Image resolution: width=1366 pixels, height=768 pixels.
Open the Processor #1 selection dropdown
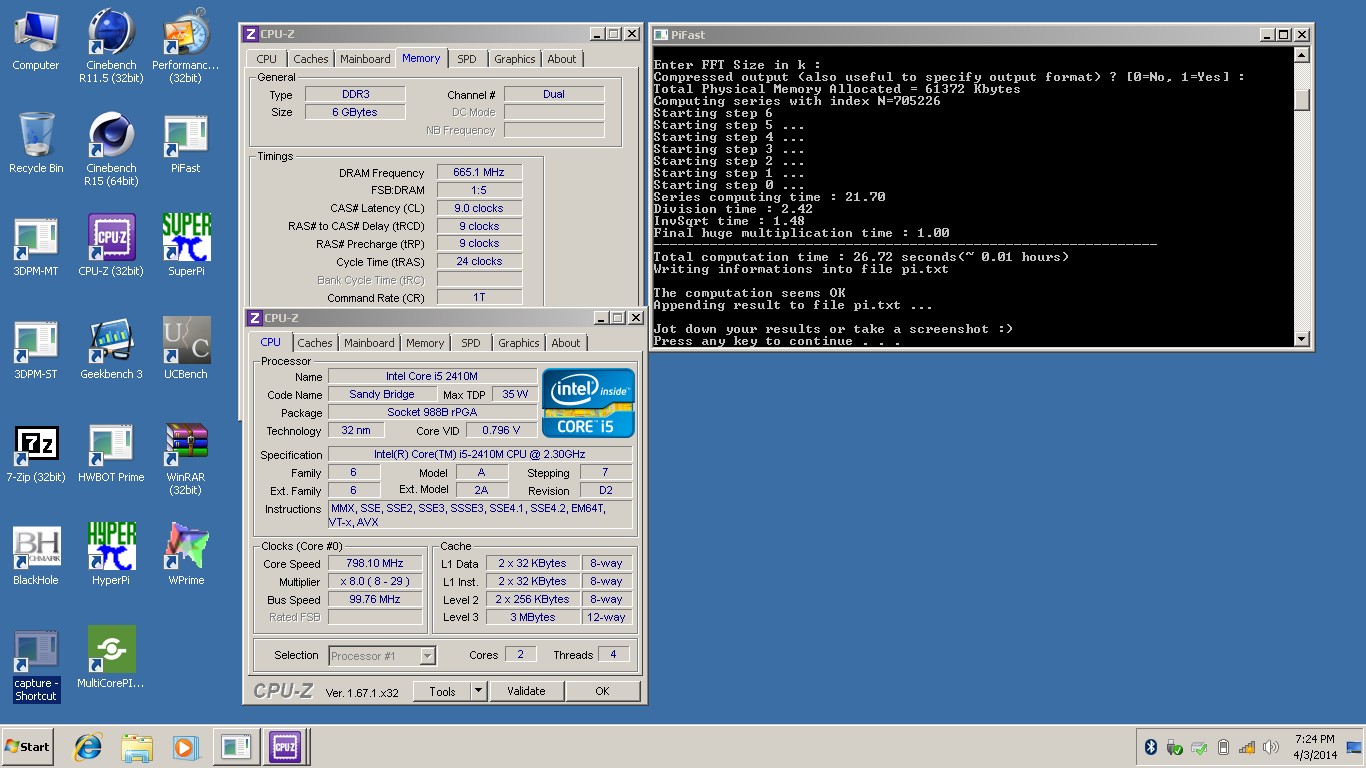382,656
